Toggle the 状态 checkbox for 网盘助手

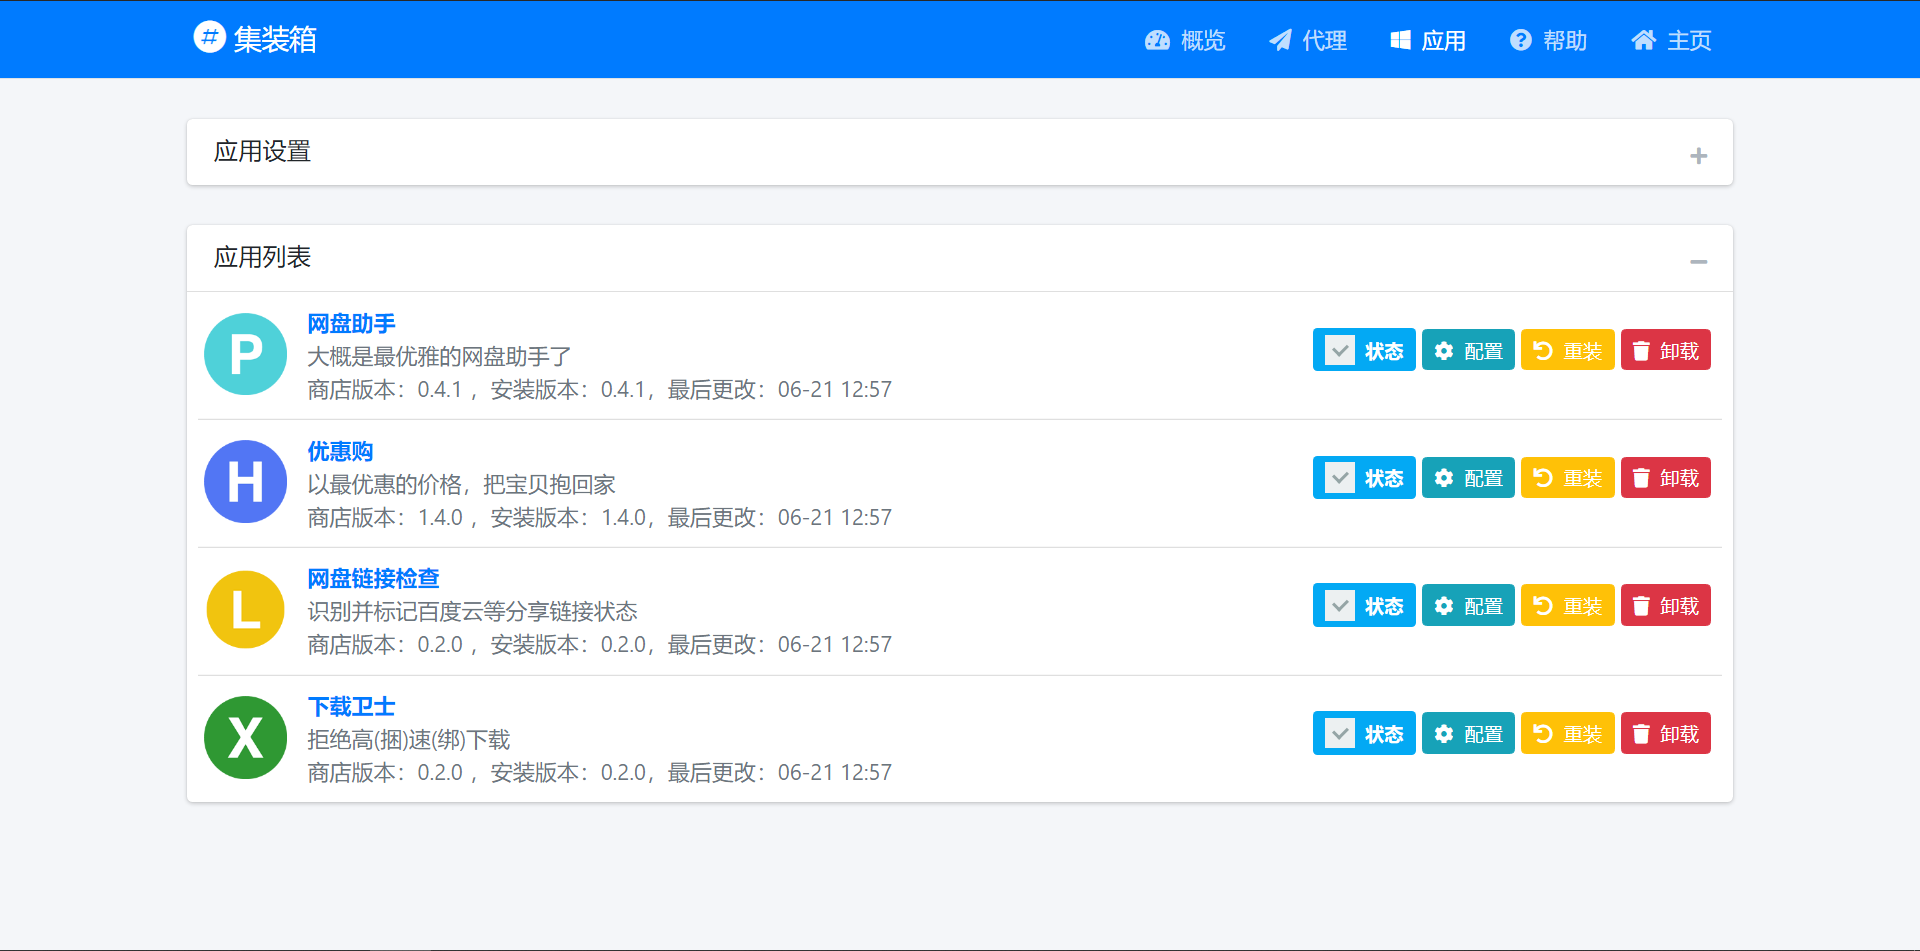[1339, 350]
